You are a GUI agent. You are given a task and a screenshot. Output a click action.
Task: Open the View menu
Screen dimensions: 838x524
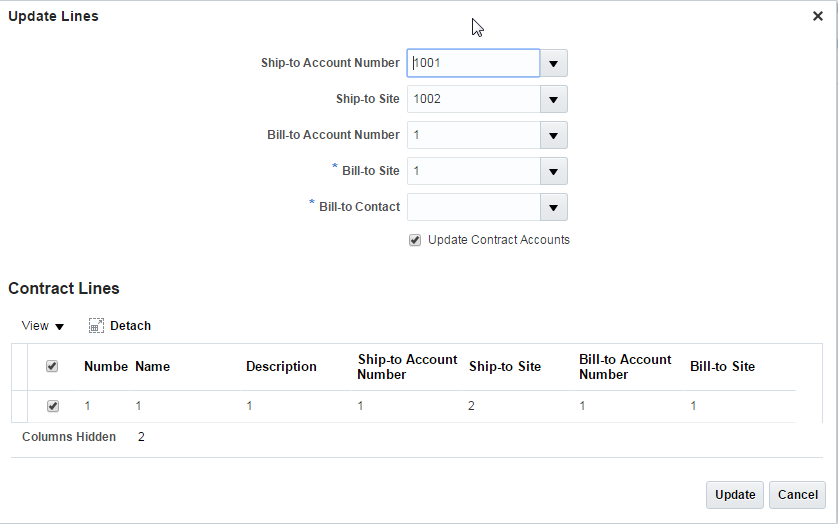pyautogui.click(x=43, y=326)
